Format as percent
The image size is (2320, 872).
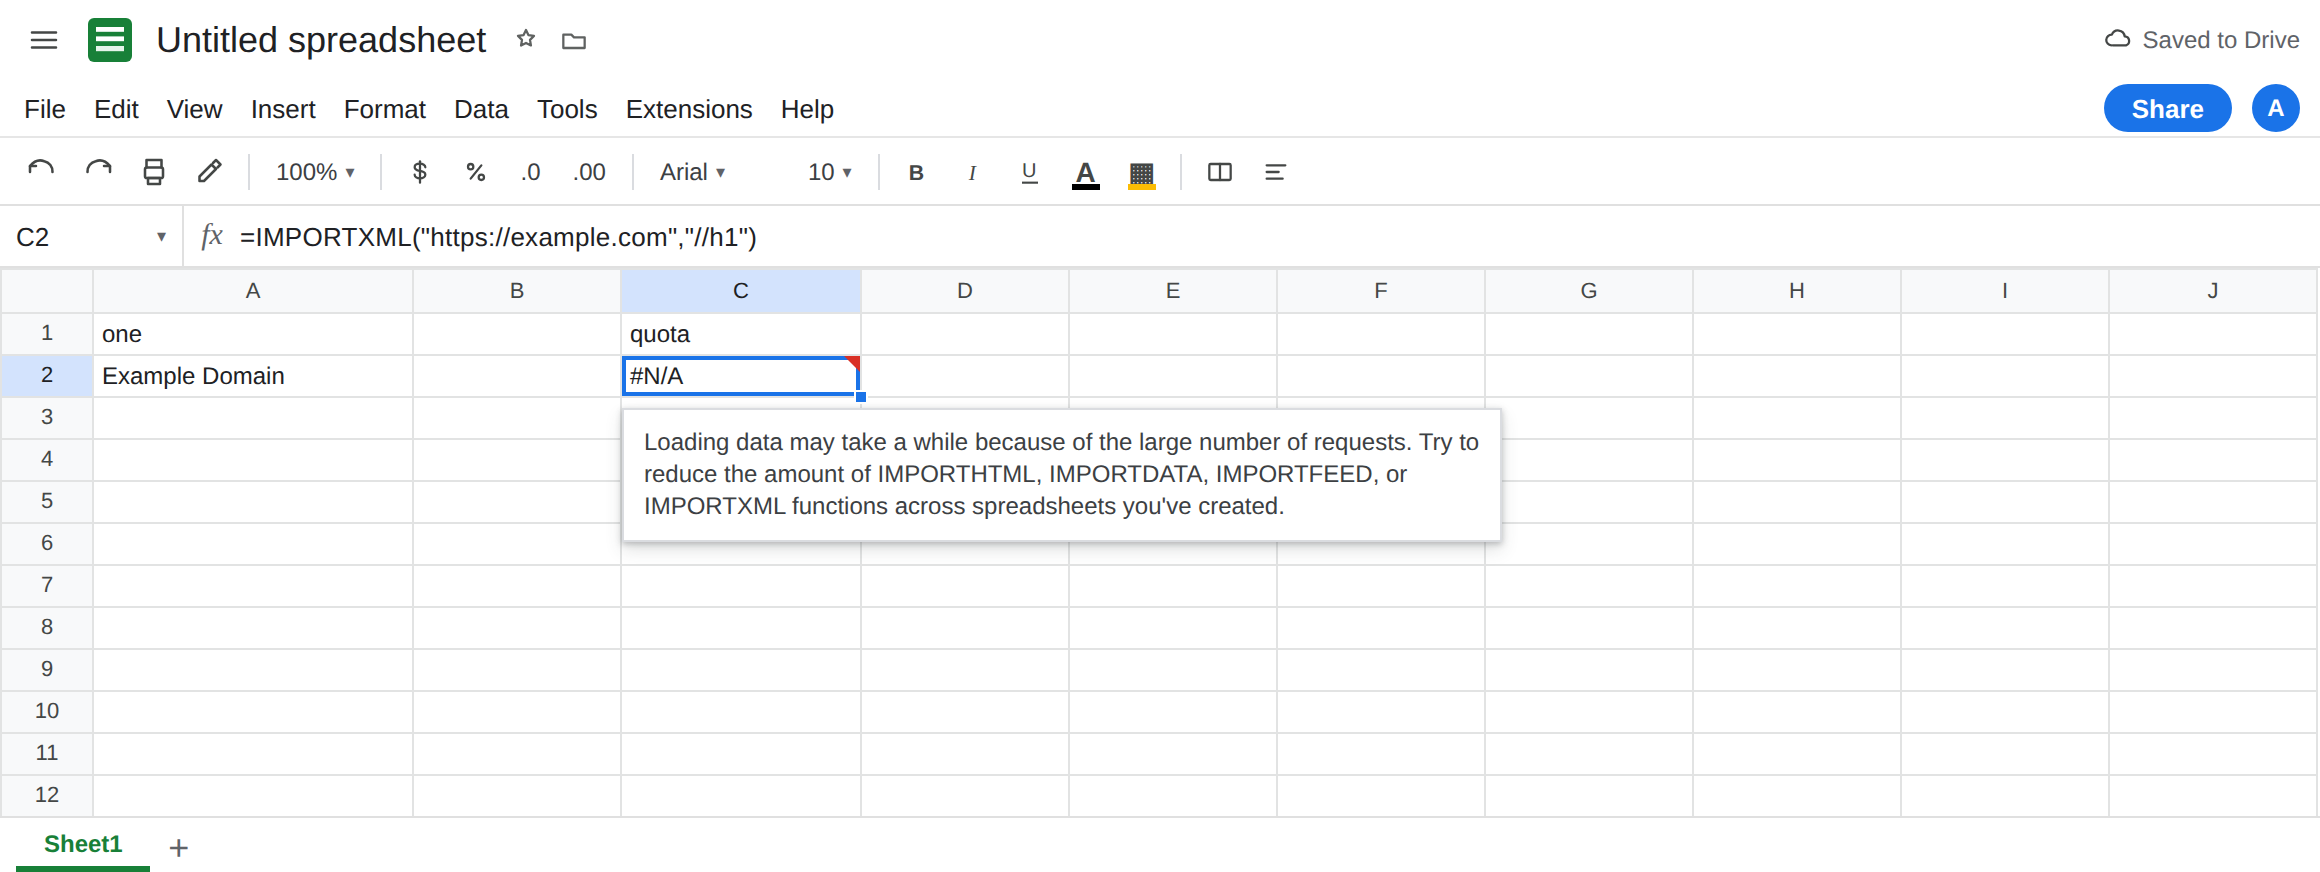tap(476, 172)
